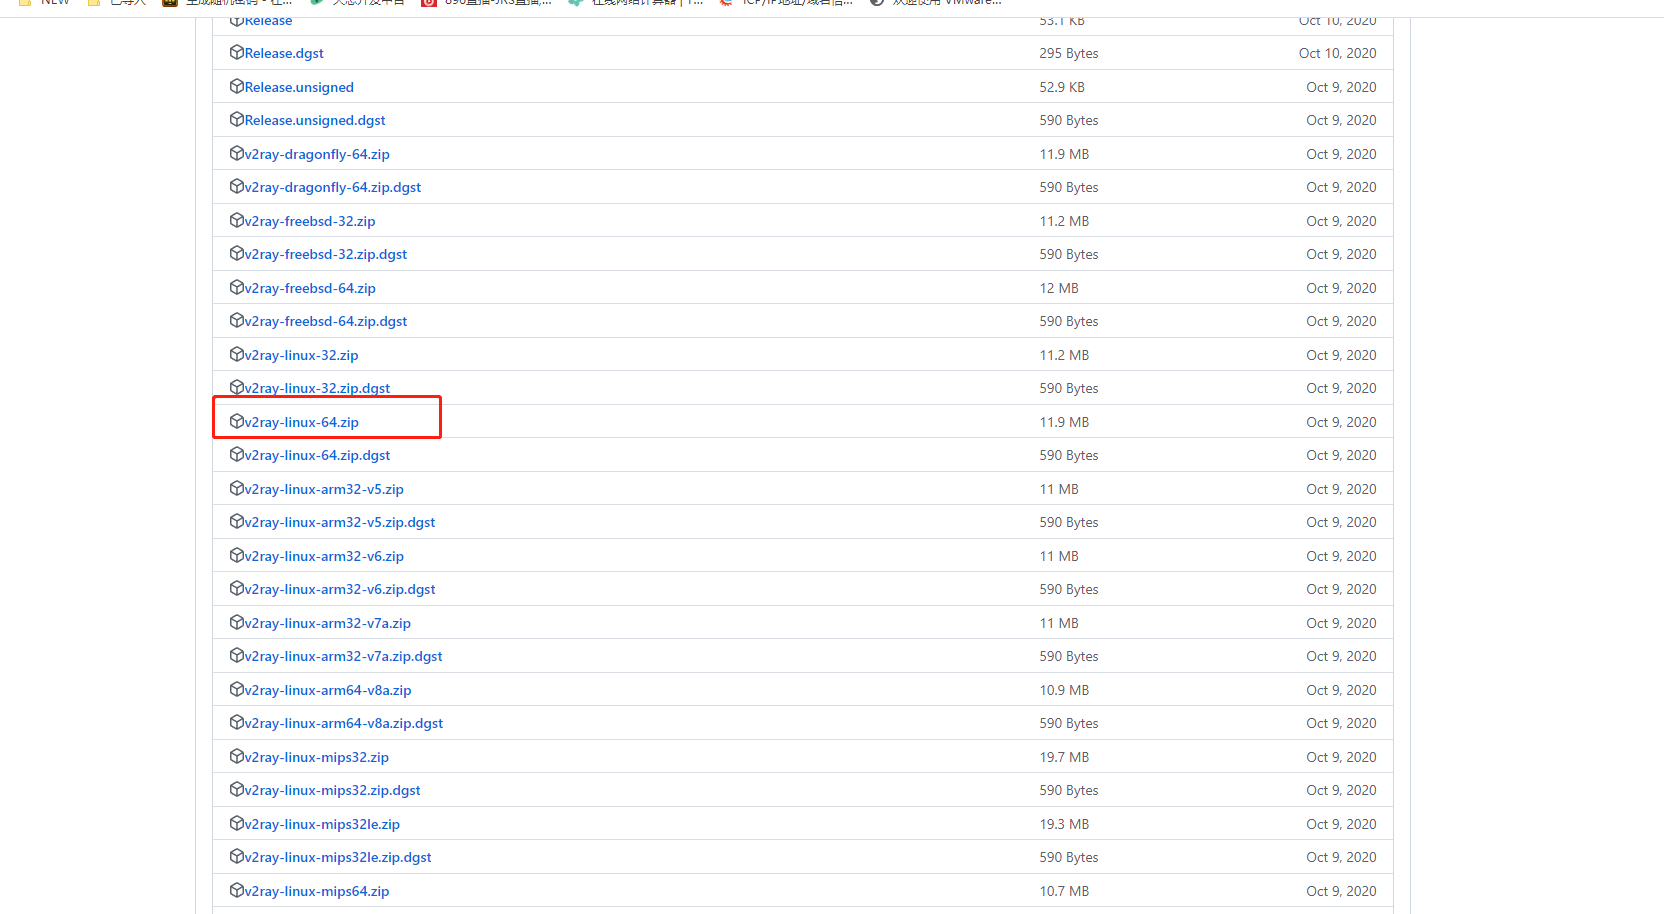Download v2ray-linux-32.zip
This screenshot has height=914, width=1664.
coord(302,355)
